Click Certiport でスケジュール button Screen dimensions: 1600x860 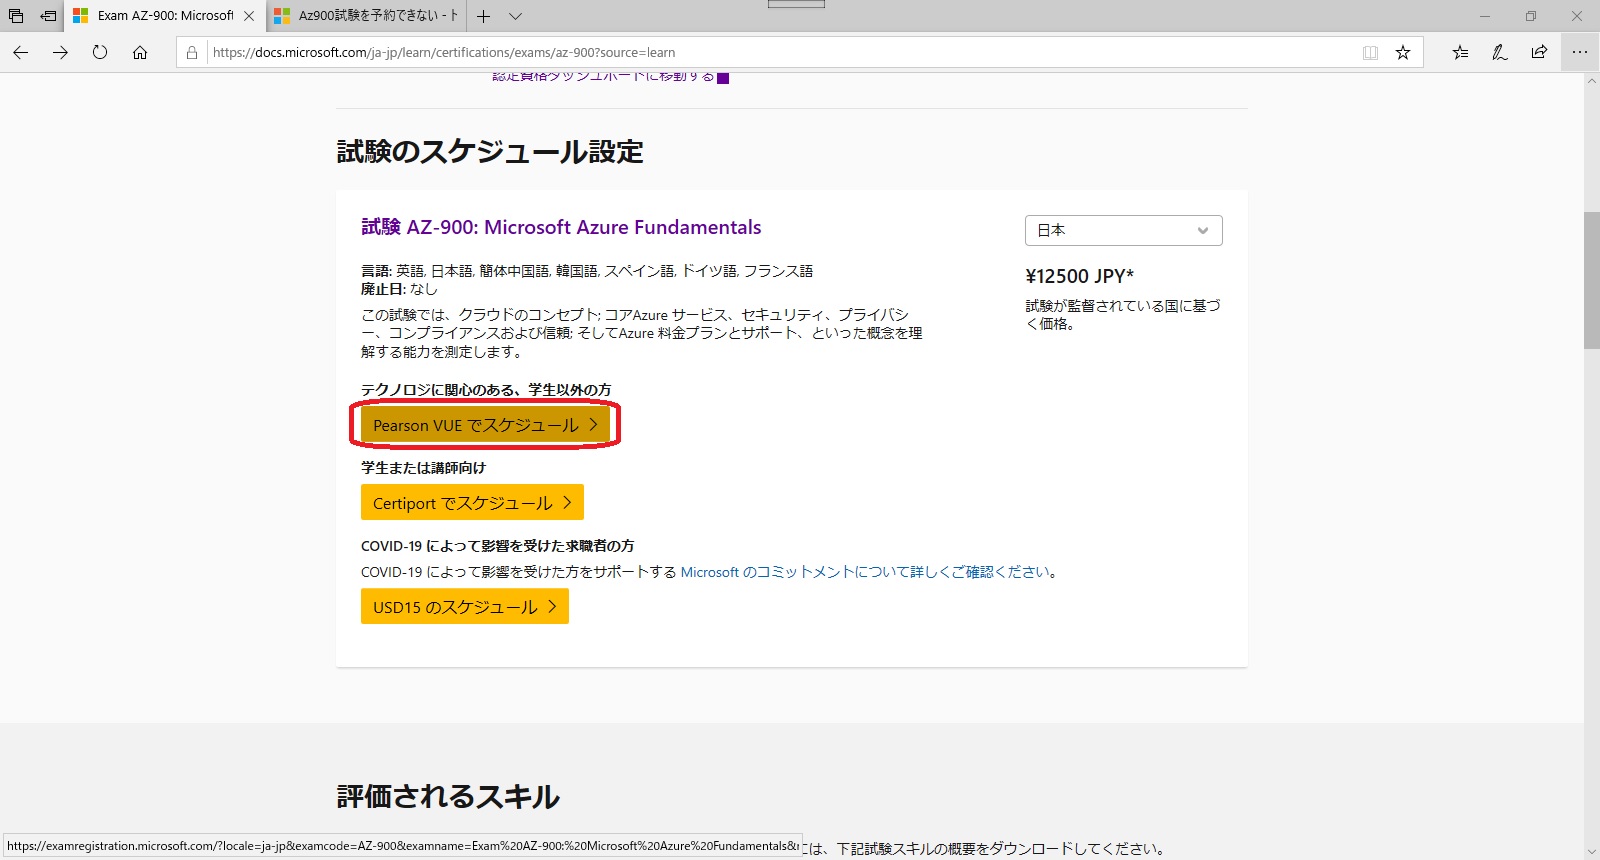[472, 503]
